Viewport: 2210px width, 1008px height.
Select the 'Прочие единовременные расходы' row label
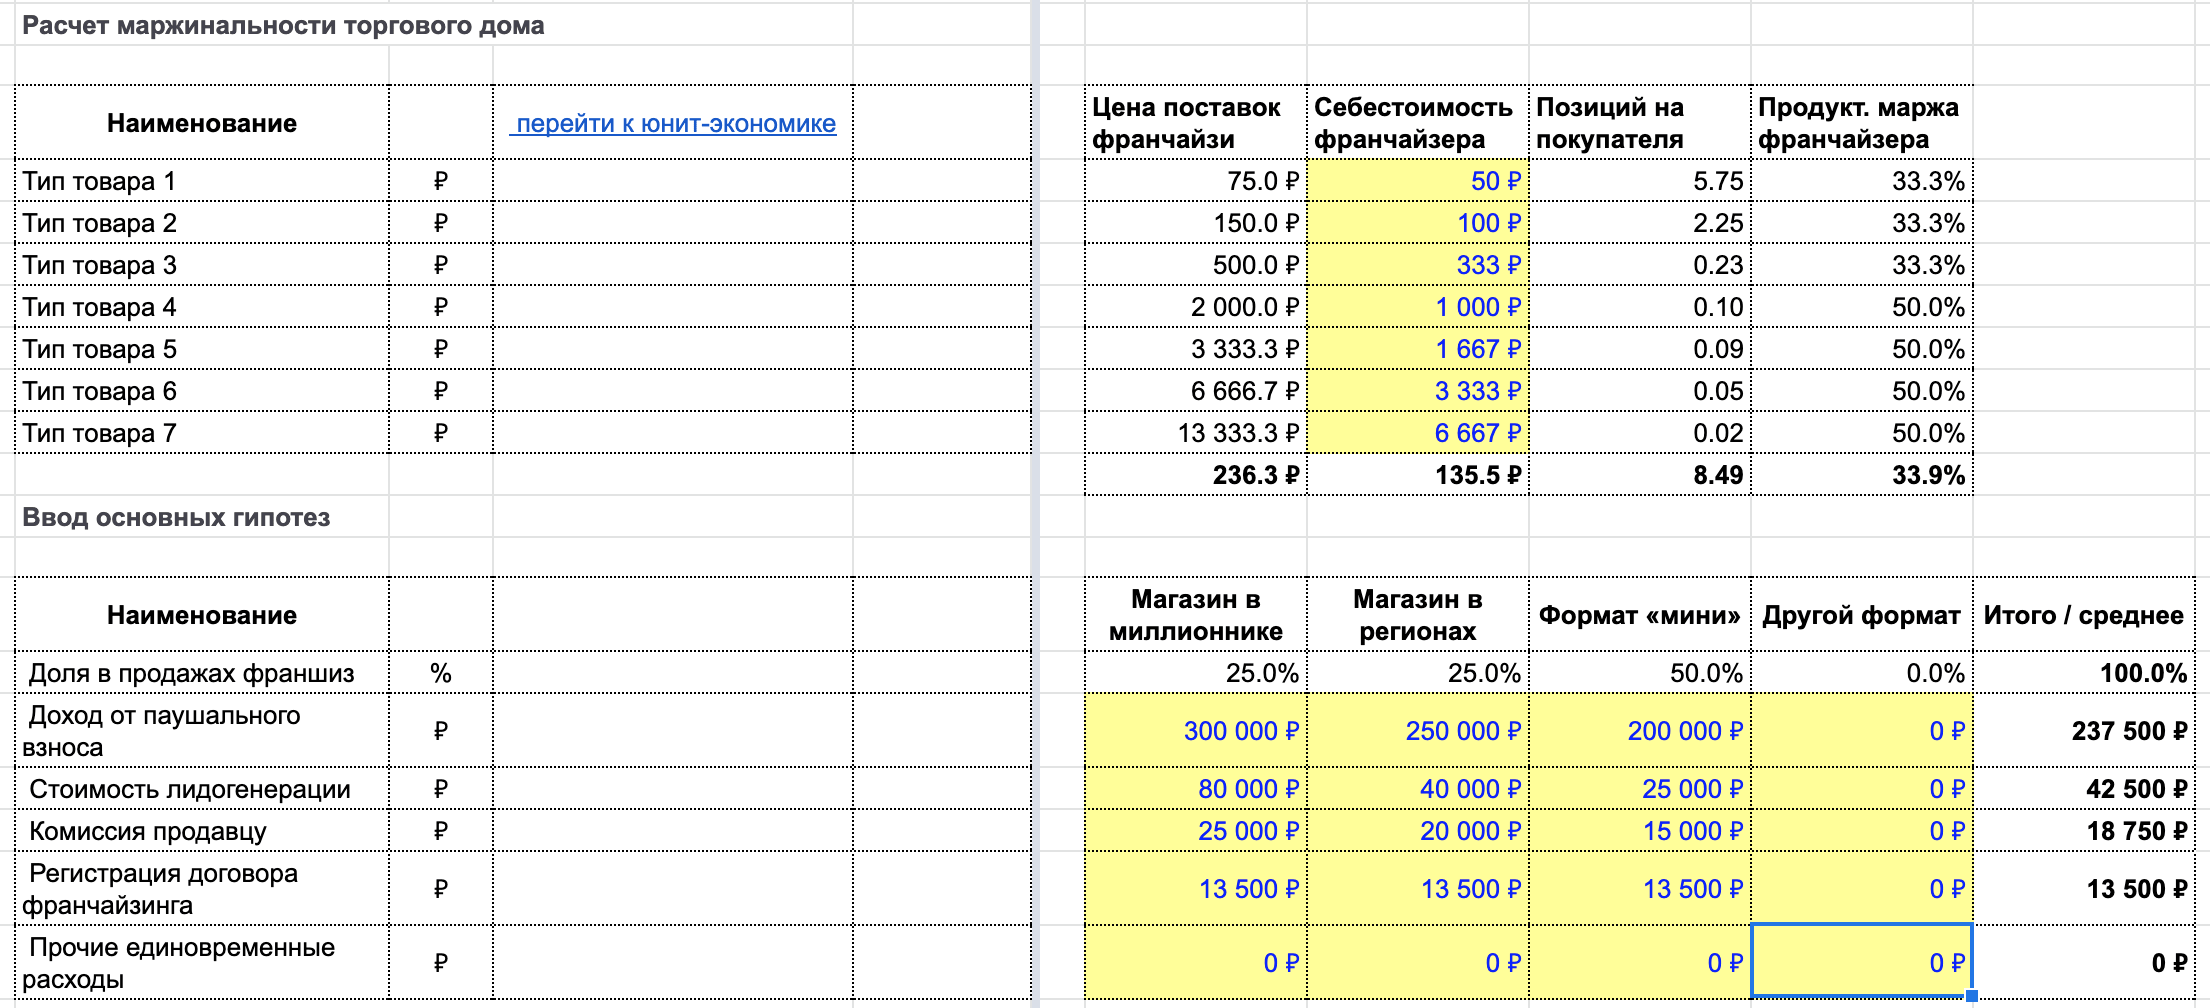click(179, 963)
